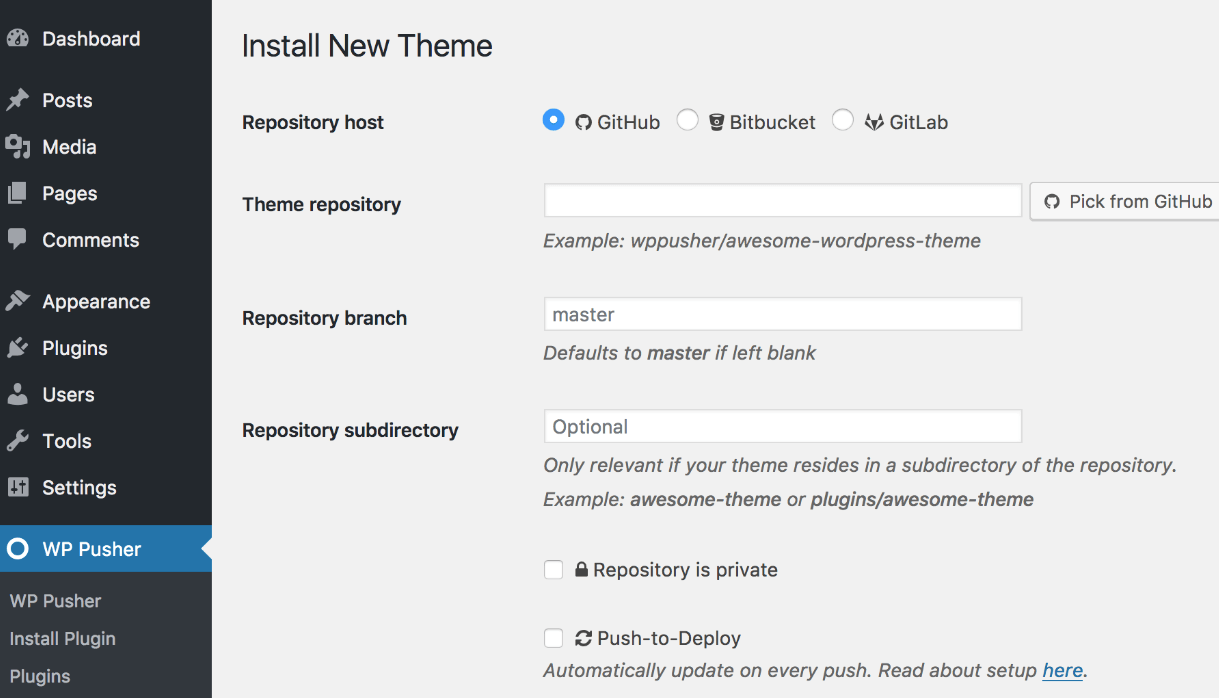Focus the Theme repository text field
This screenshot has width=1219, height=698.
tap(782, 201)
